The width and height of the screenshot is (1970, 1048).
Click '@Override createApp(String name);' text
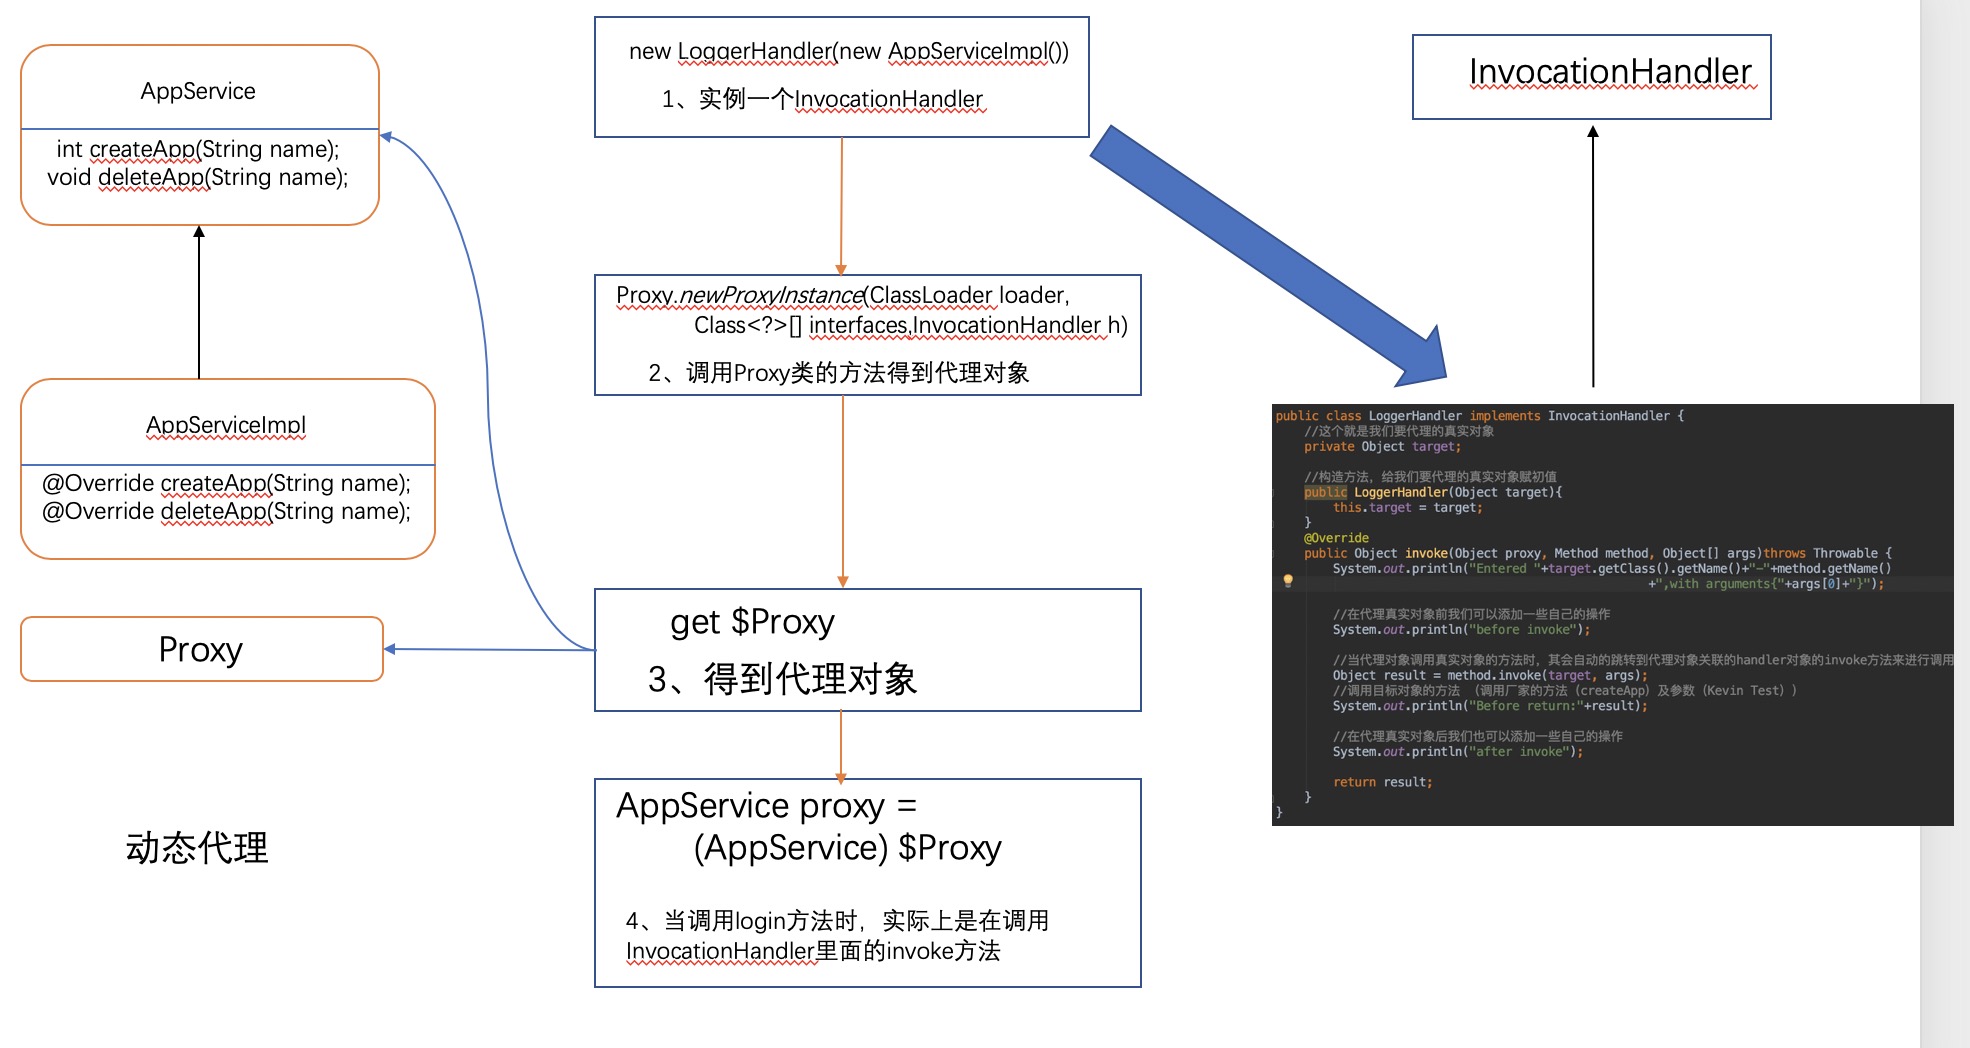pos(226,484)
